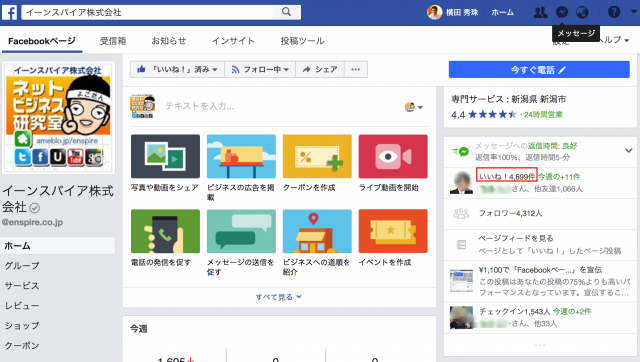Click the ライブ動画を開始 tile icon

[x=393, y=156]
